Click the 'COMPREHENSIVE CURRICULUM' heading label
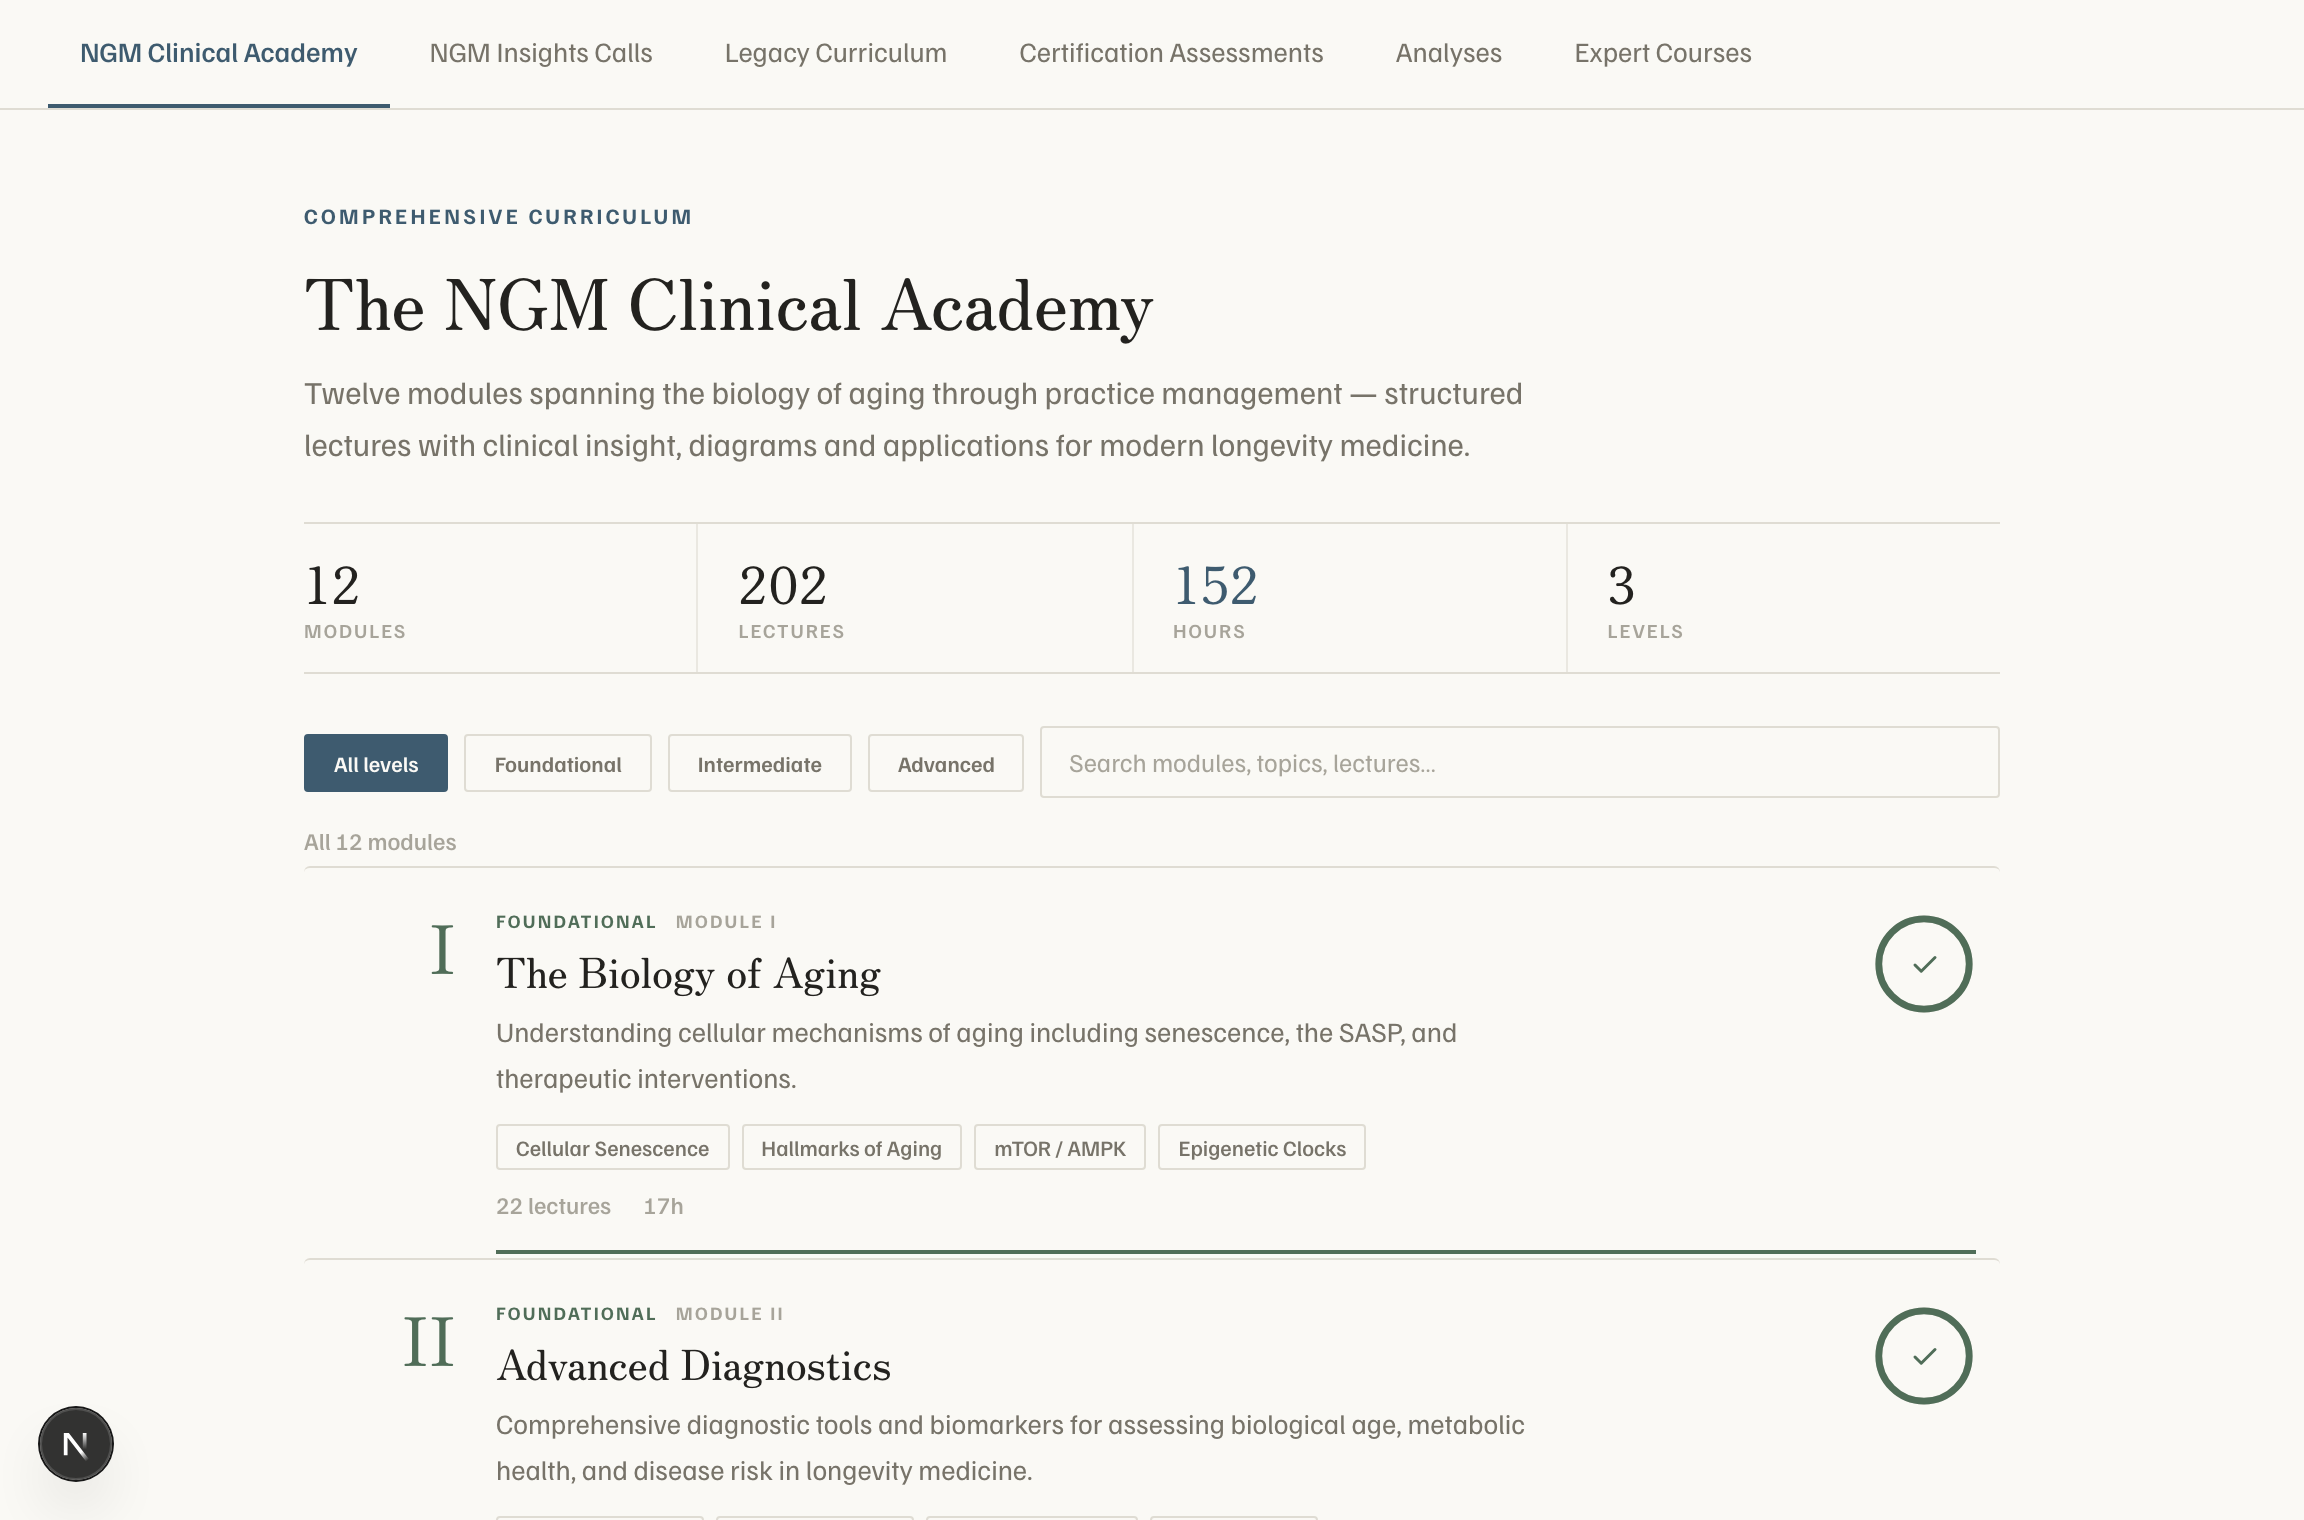 coord(498,217)
